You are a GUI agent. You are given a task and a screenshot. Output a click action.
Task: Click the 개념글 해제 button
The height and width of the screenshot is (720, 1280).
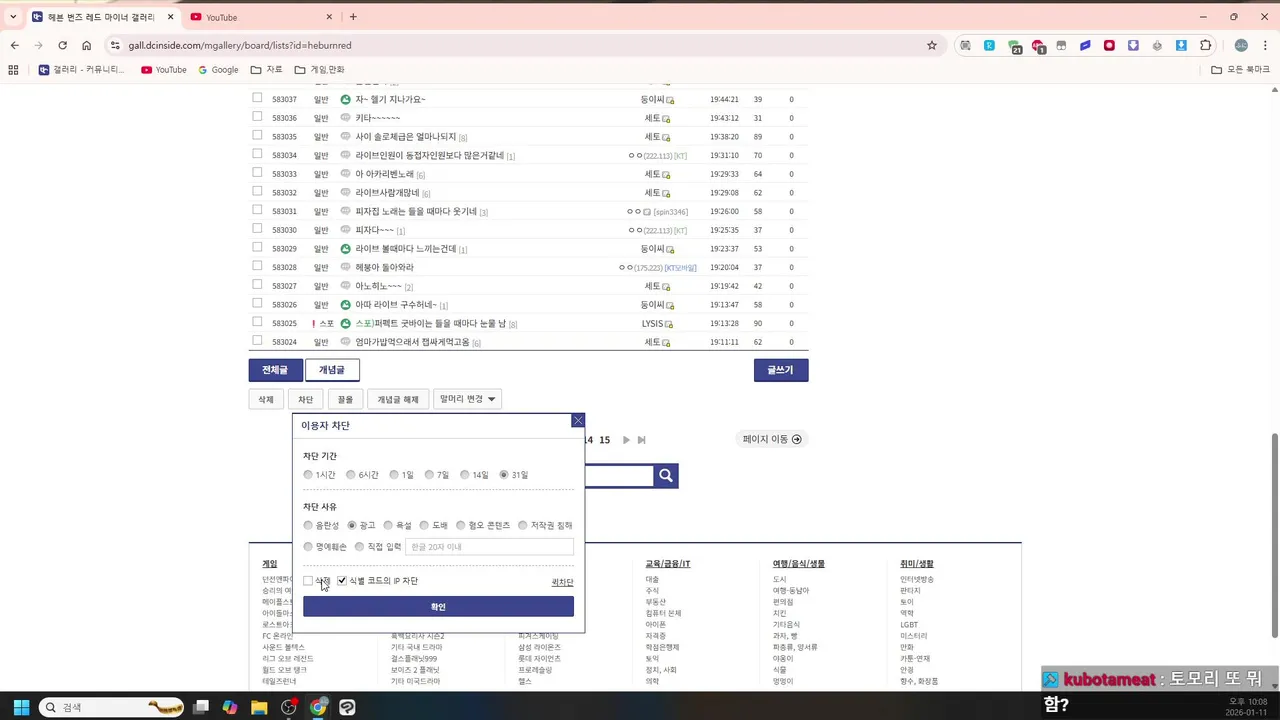tap(398, 399)
